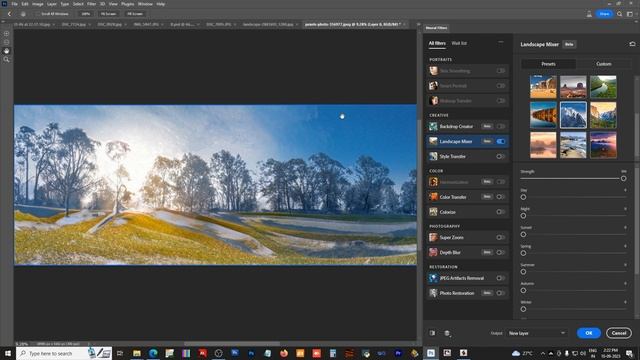Open File Explorer from the taskbar

click(137, 353)
